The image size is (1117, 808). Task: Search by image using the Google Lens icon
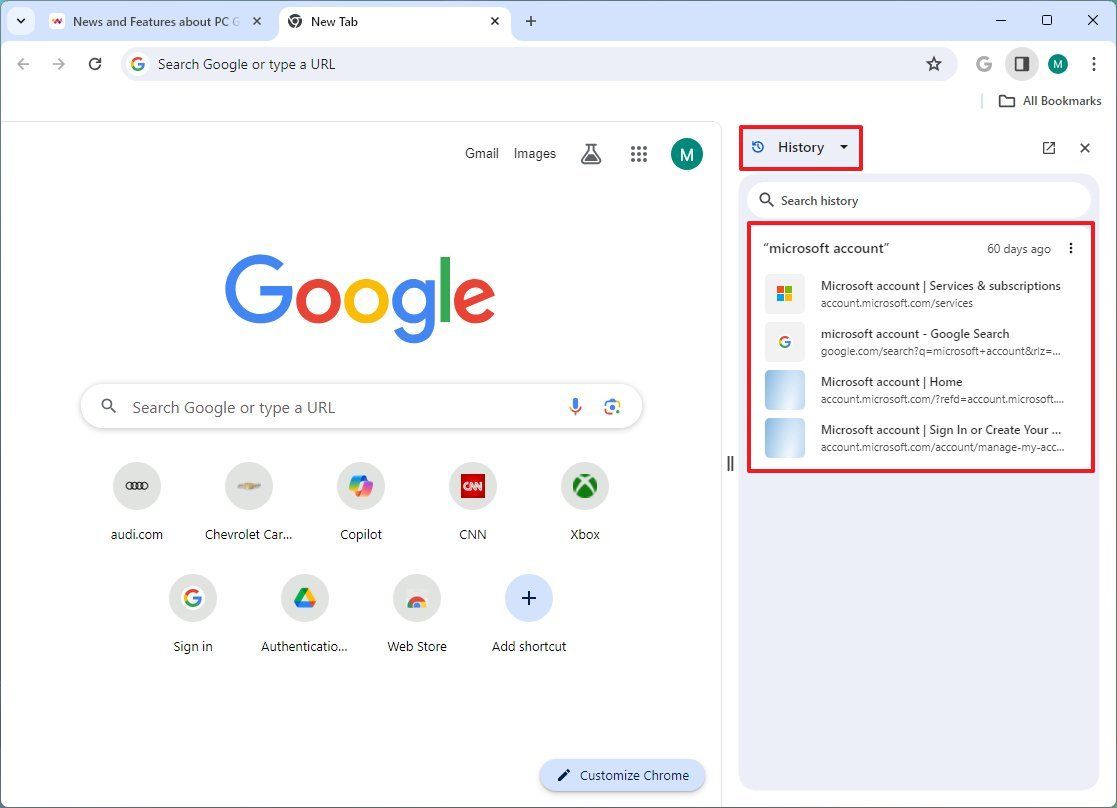tap(613, 407)
